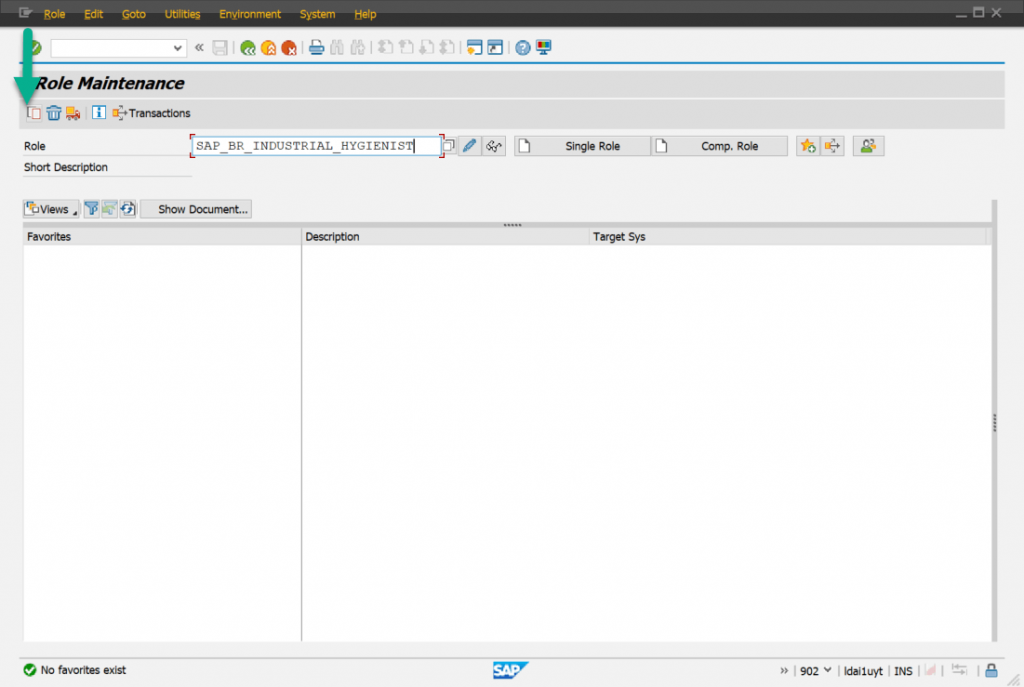
Task: Click the Delete Role trash icon
Action: tap(54, 113)
